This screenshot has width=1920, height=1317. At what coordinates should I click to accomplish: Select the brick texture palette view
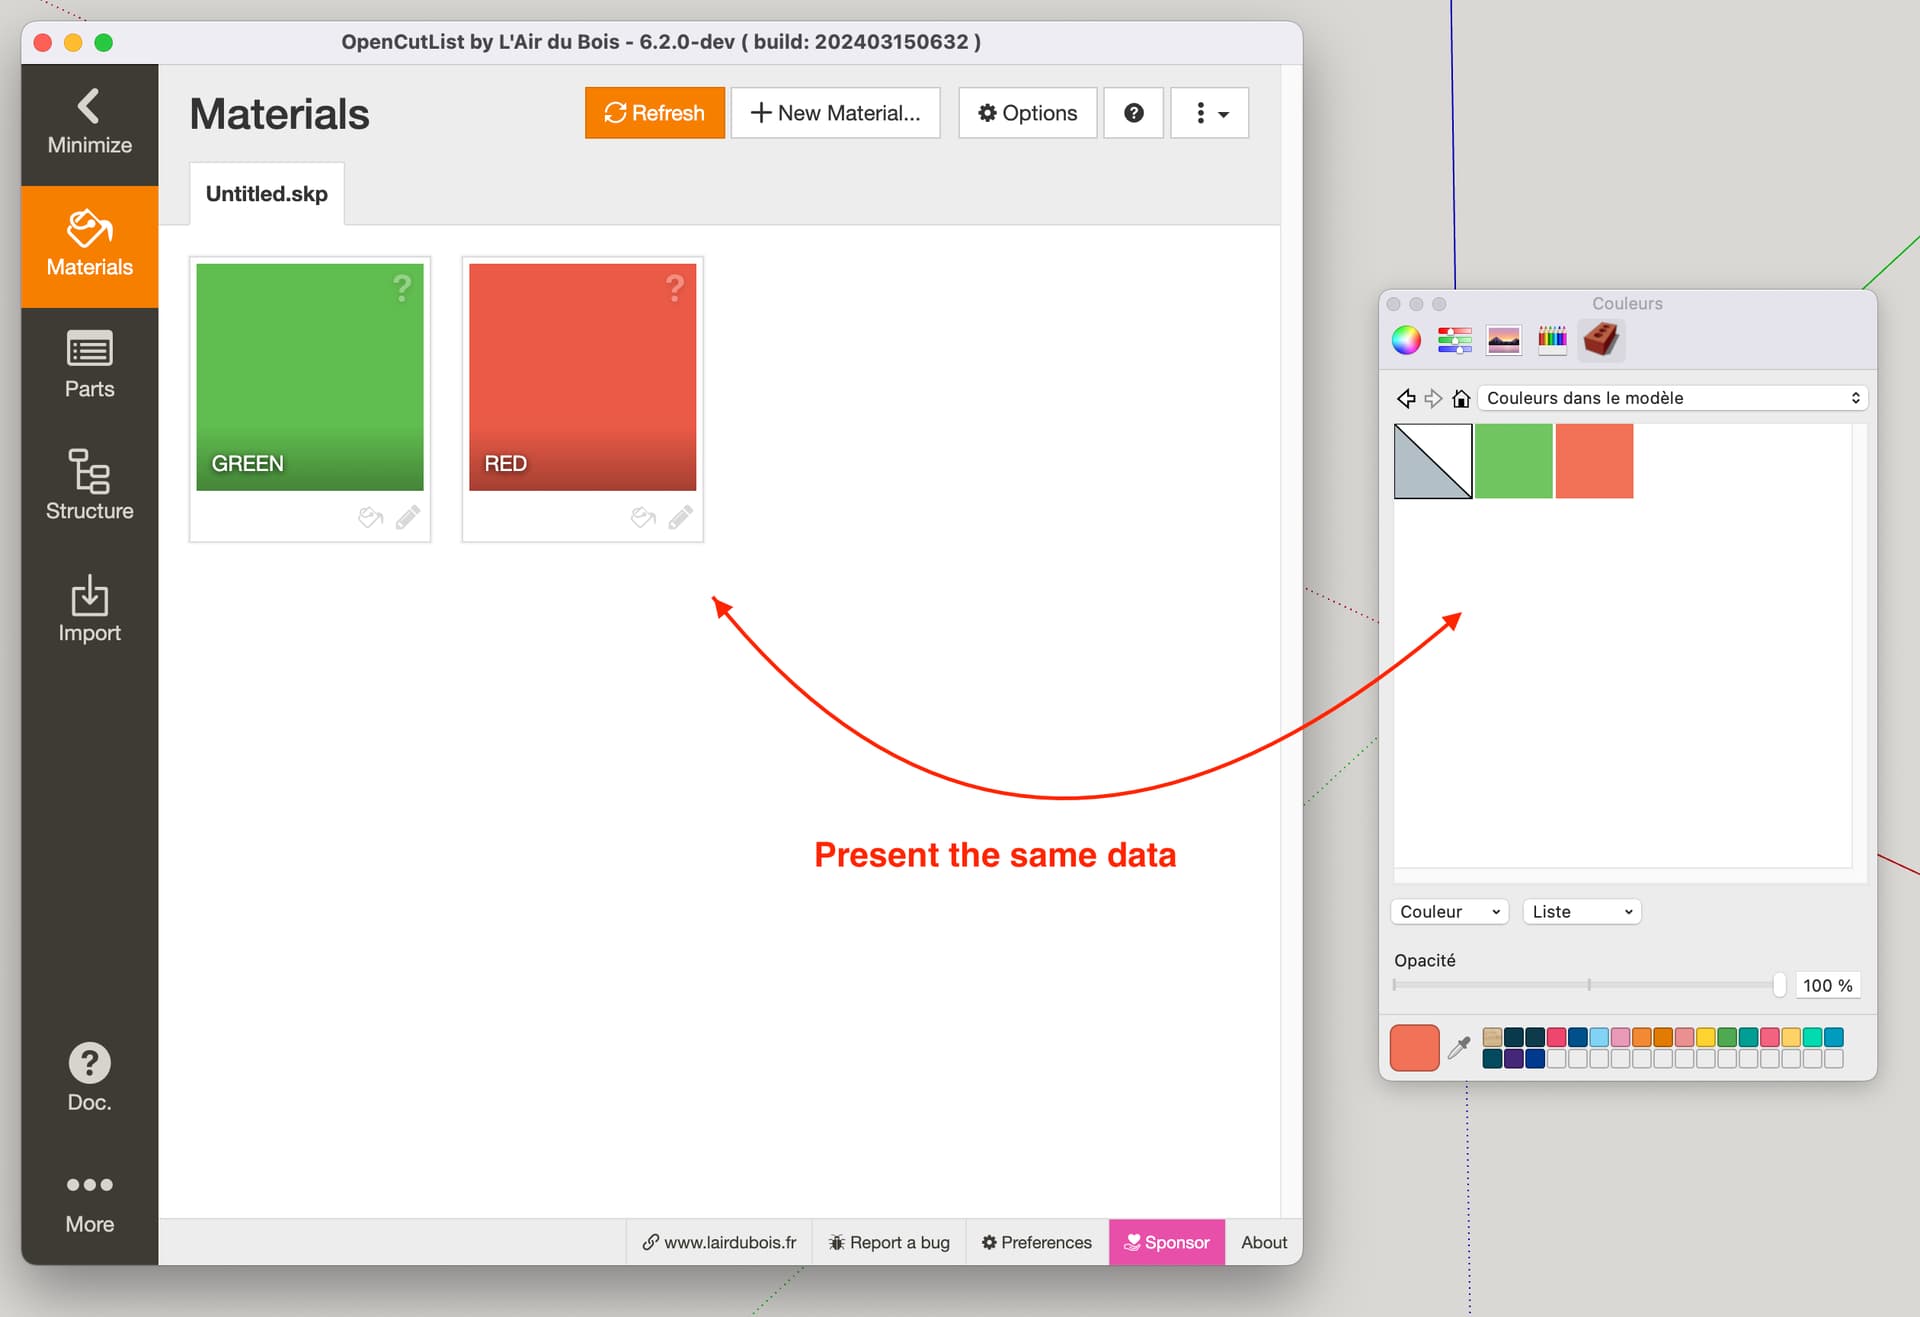[x=1601, y=340]
